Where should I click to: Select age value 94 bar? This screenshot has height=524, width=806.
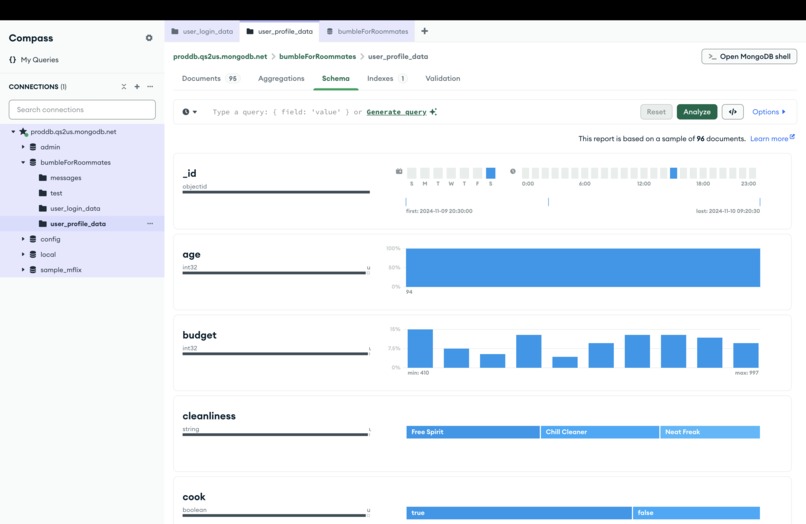[583, 267]
